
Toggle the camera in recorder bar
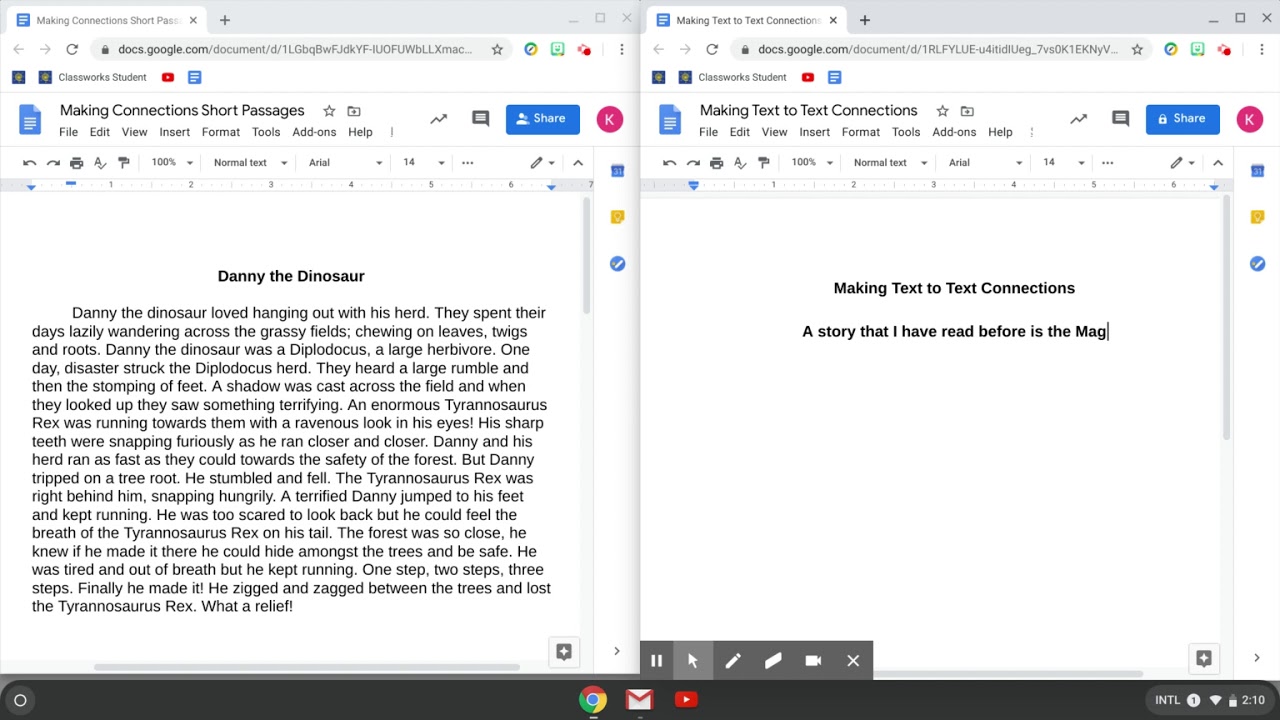(813, 661)
